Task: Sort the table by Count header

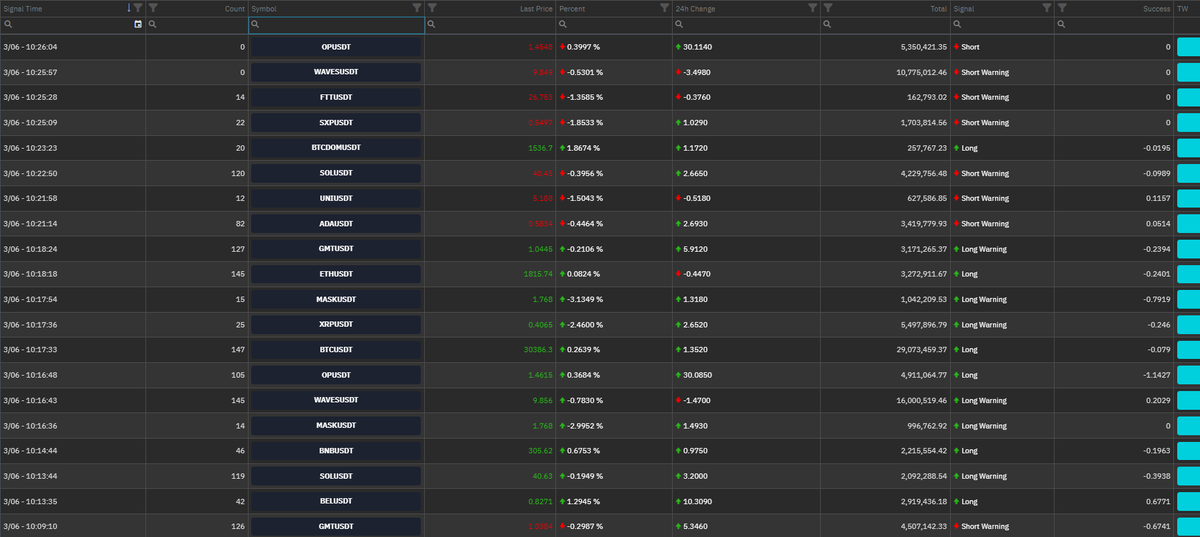Action: tap(233, 8)
